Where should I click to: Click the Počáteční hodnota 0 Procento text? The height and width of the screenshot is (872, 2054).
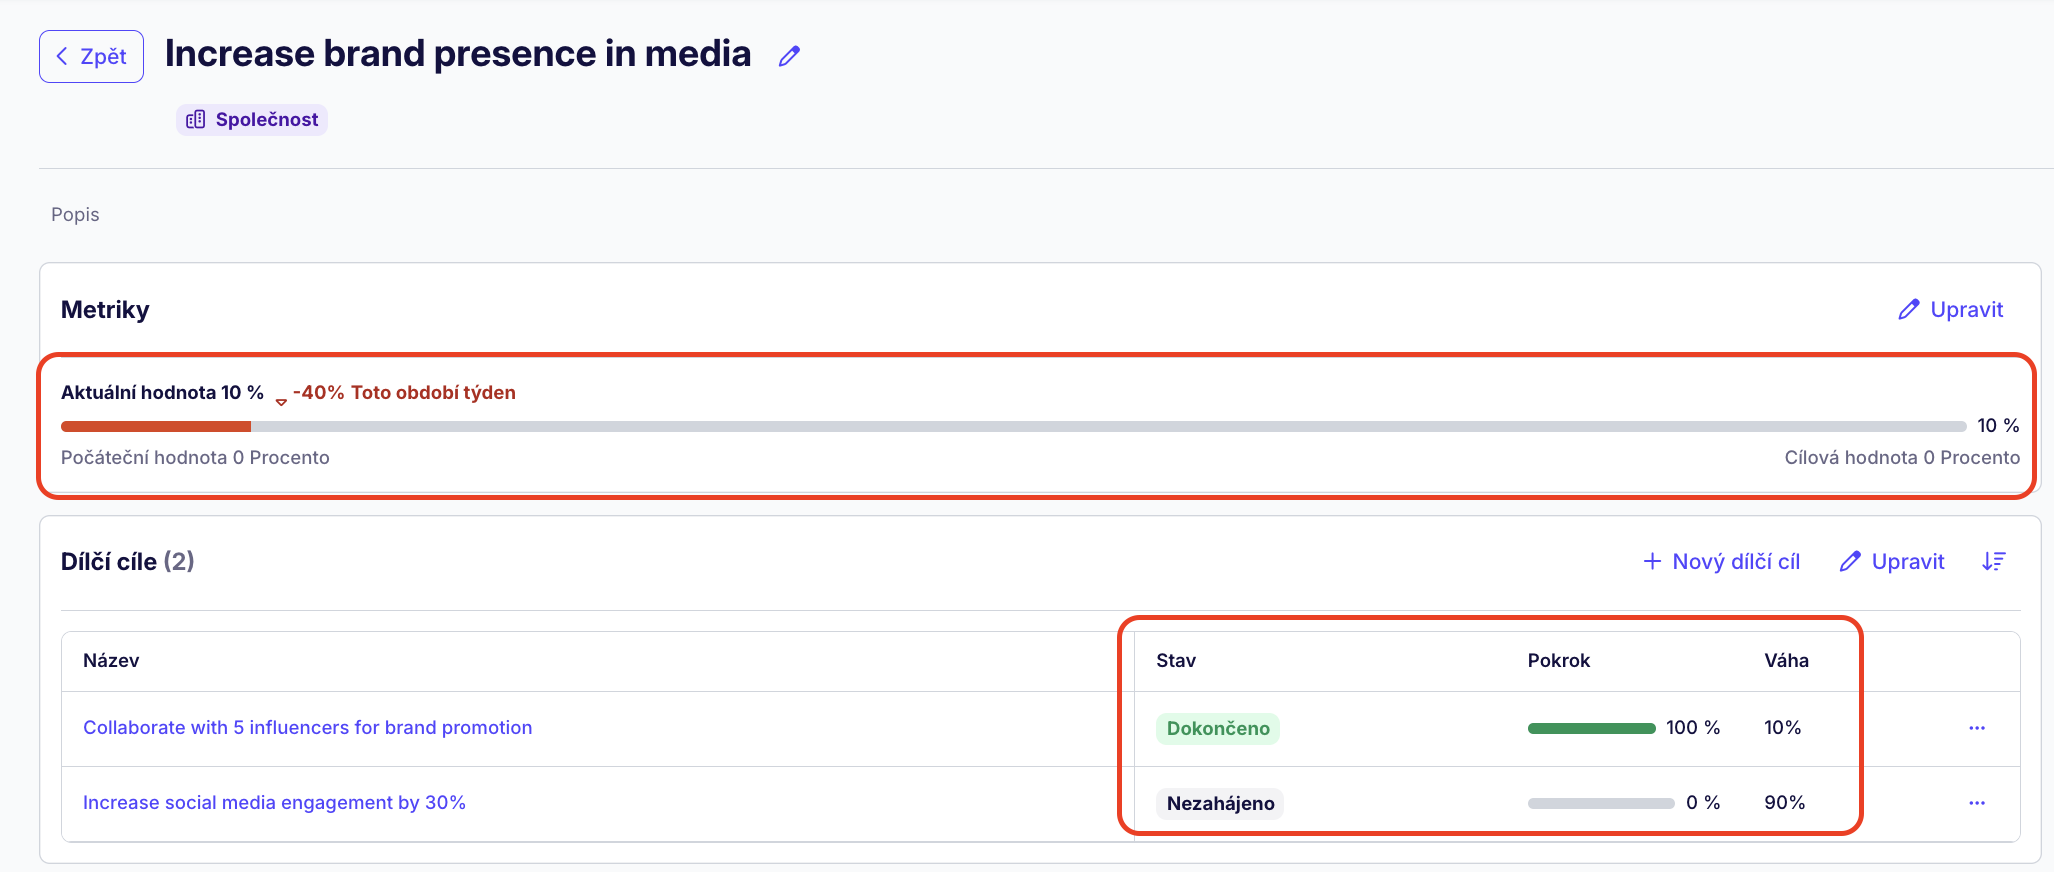click(195, 457)
